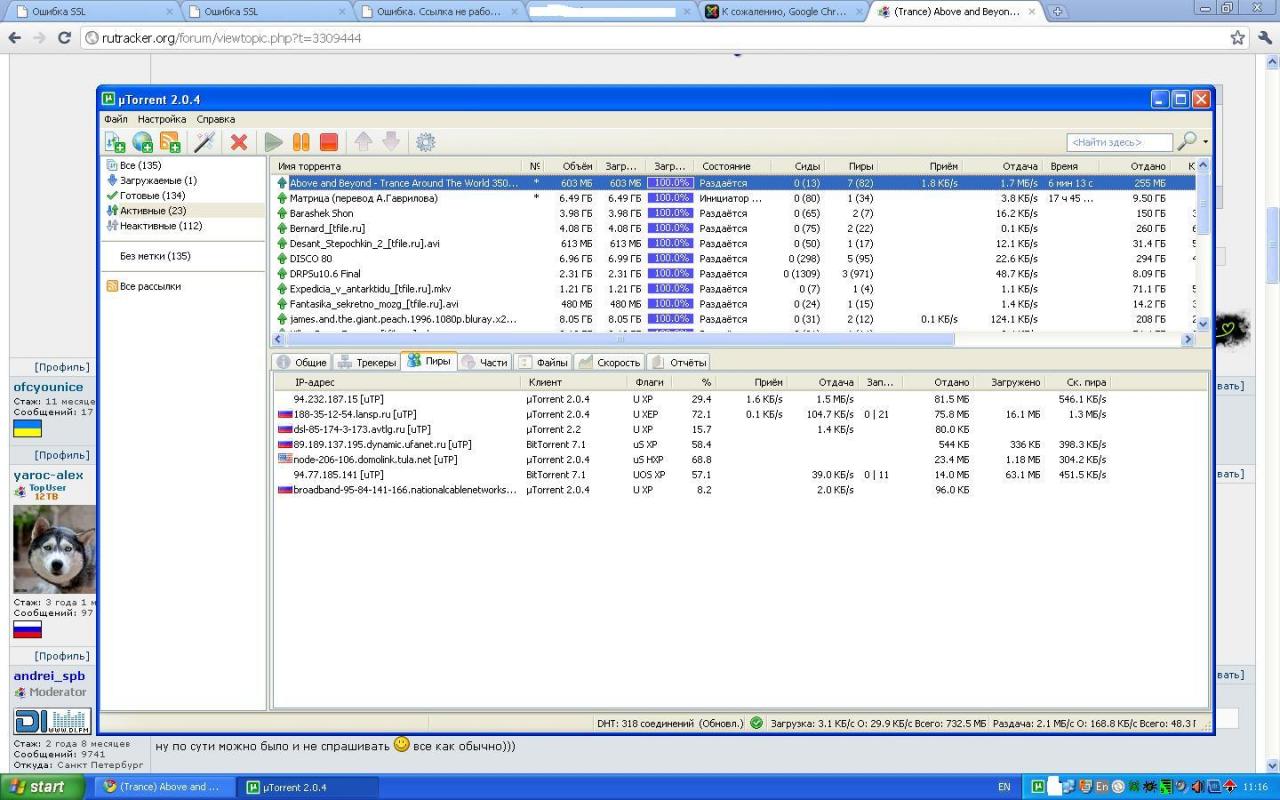Click the Найти здесь search field
The image size is (1280, 800).
pyautogui.click(x=1118, y=143)
